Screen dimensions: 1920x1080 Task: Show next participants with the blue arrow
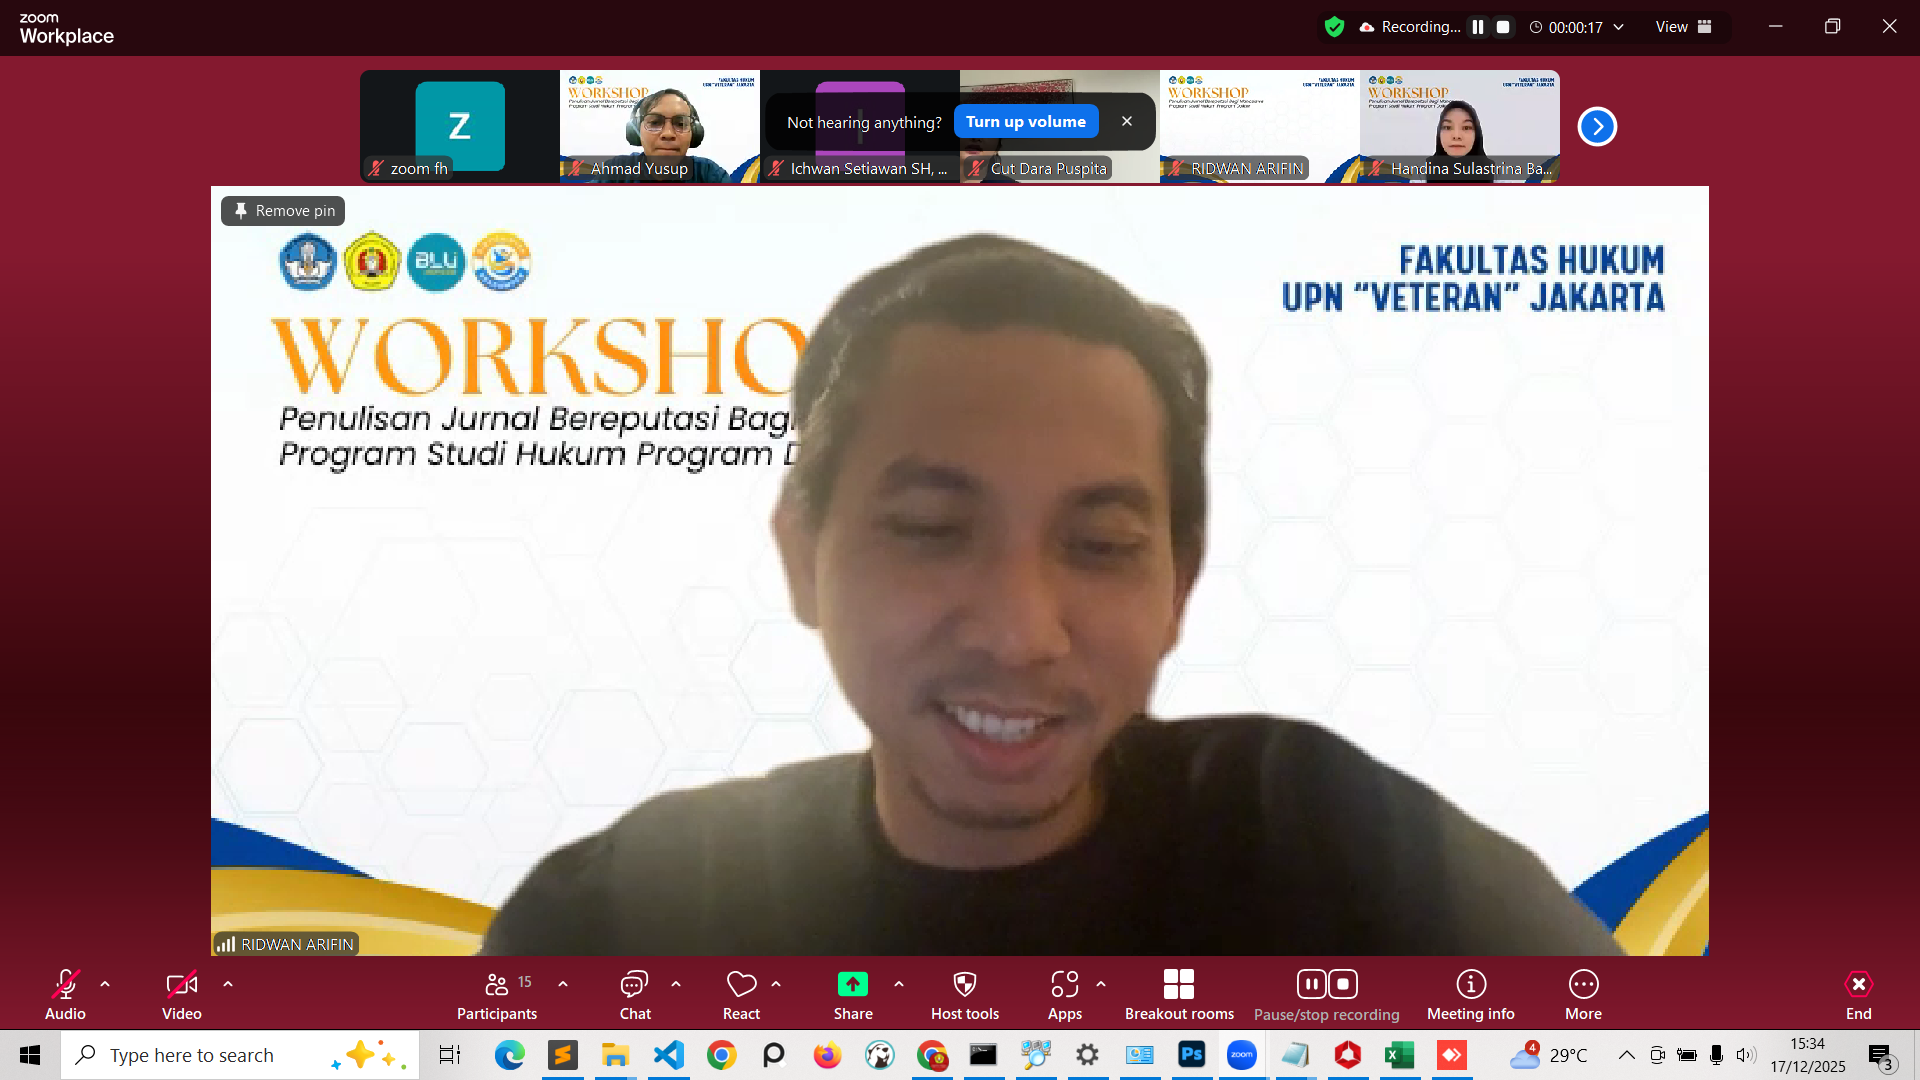(1597, 127)
